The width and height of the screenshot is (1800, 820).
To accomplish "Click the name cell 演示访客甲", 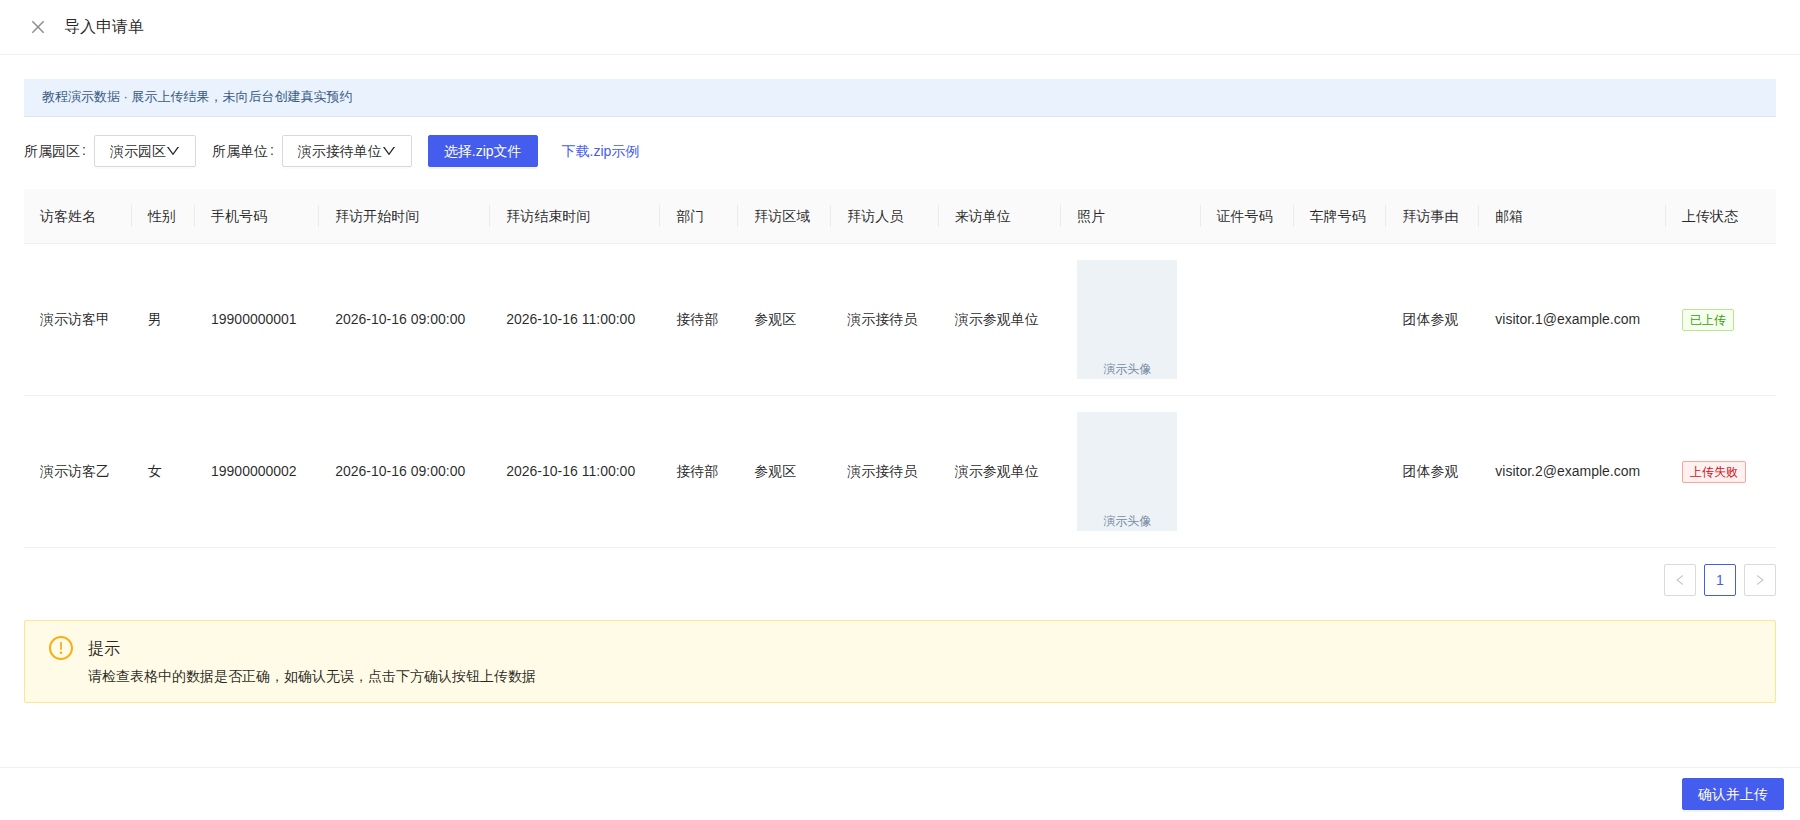I will click(74, 319).
